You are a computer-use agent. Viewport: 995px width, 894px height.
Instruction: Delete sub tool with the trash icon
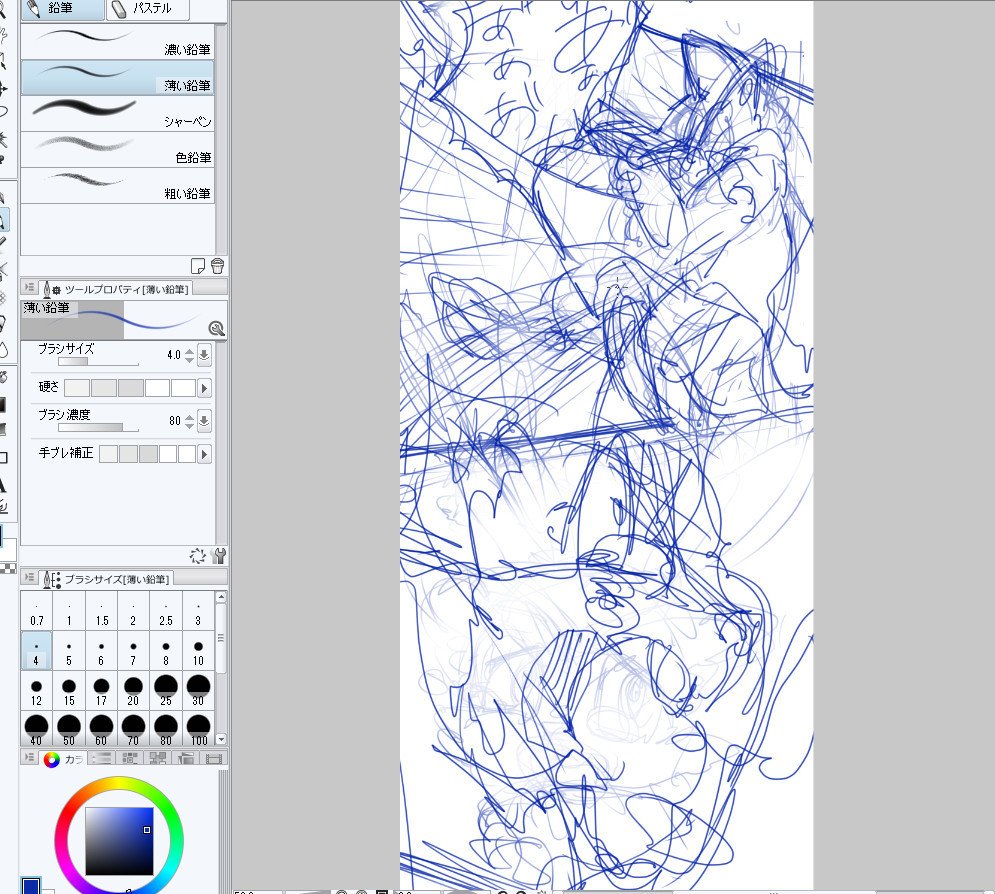[217, 266]
